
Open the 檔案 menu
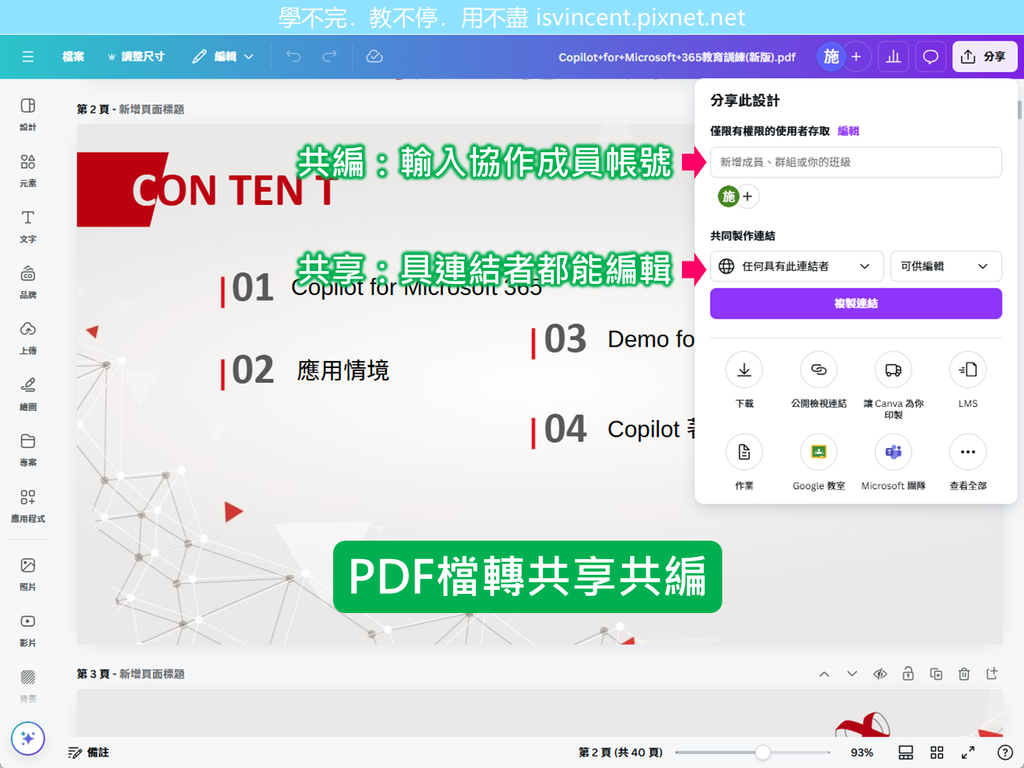[x=73, y=57]
